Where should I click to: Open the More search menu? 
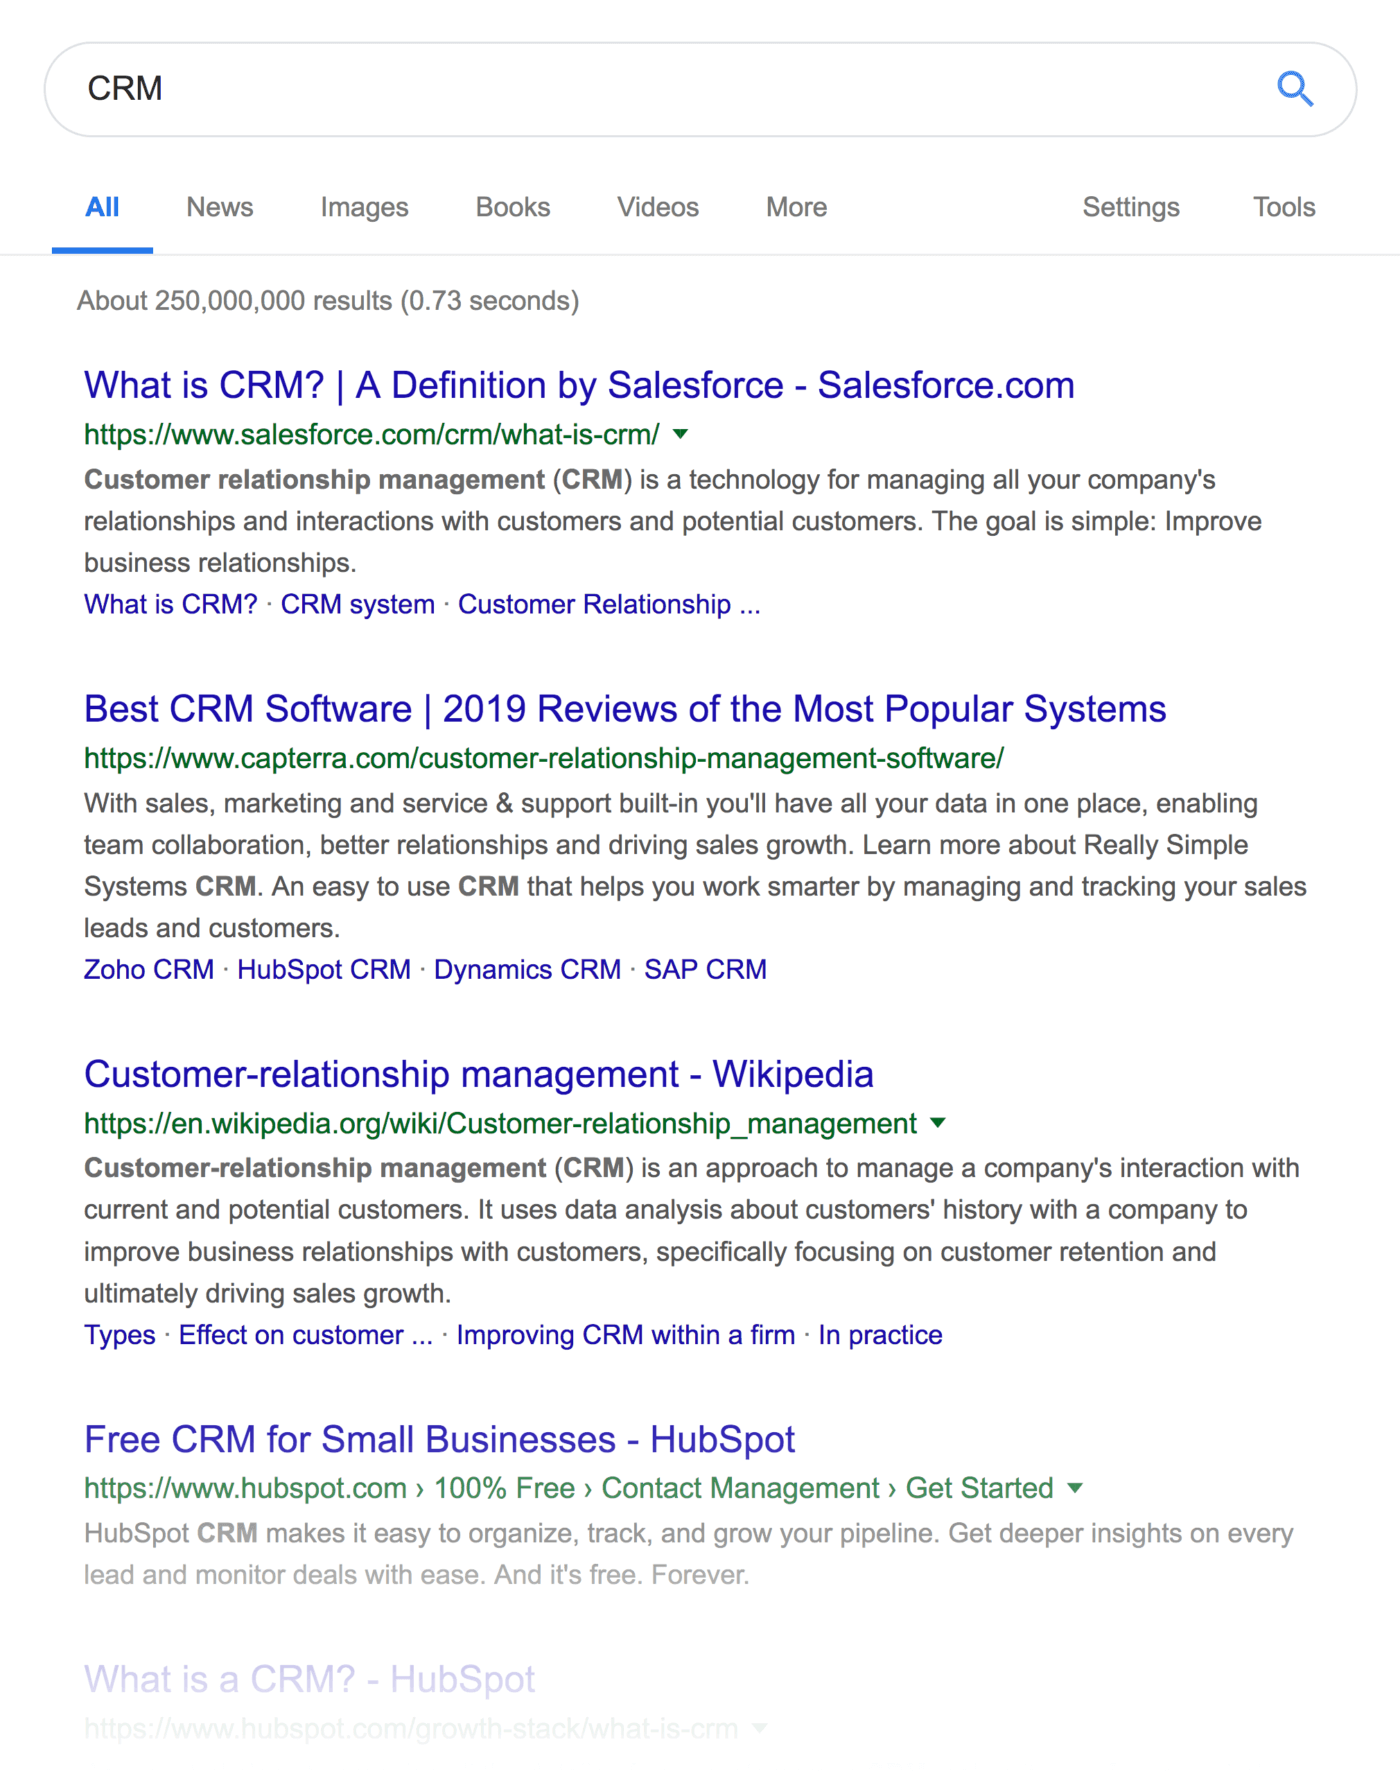tap(797, 207)
